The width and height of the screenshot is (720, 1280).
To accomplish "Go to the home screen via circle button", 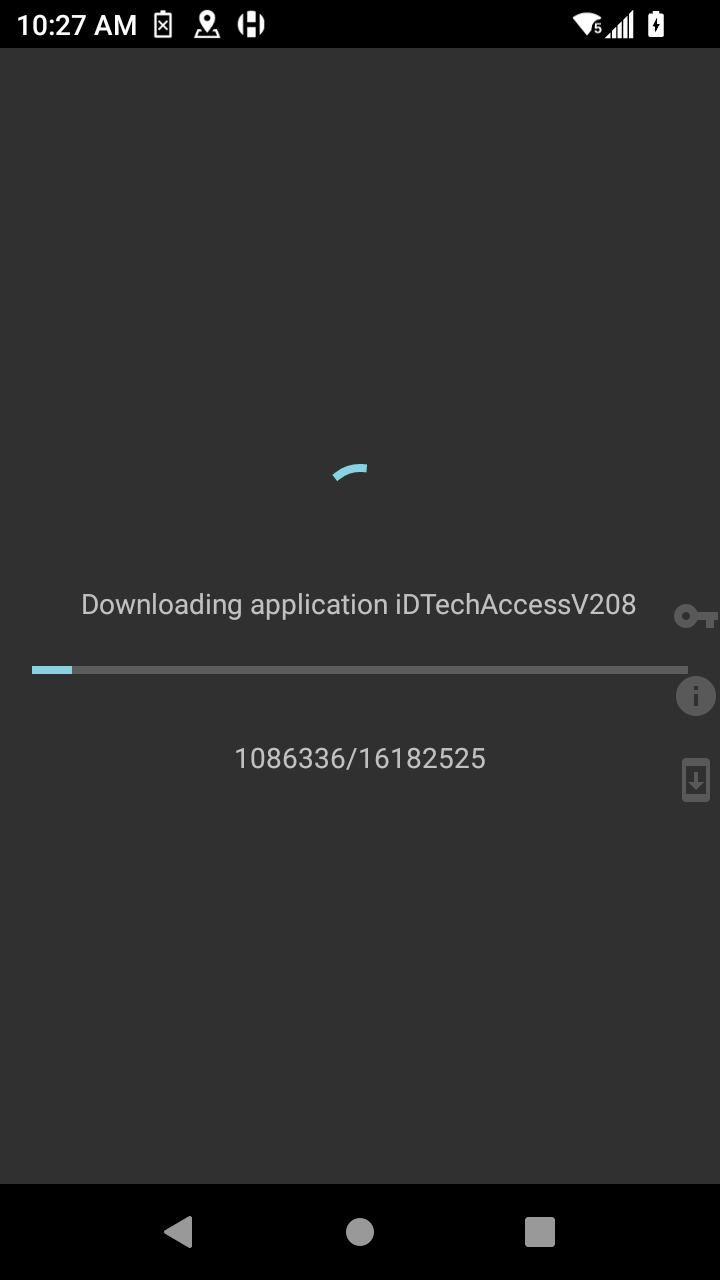I will pos(360,1232).
